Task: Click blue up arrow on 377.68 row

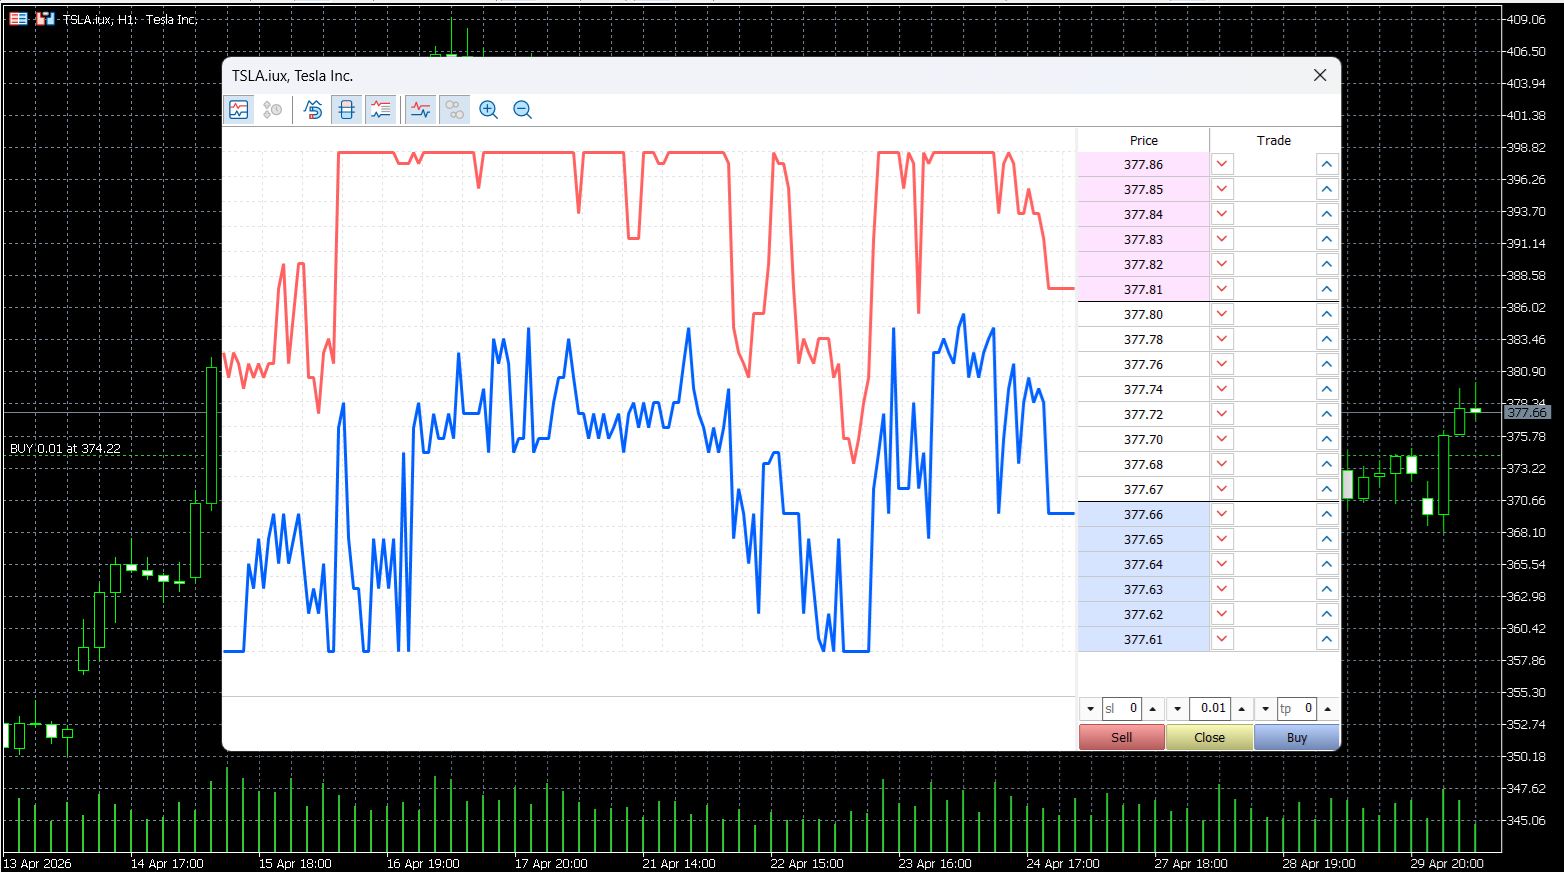Action: click(1326, 464)
